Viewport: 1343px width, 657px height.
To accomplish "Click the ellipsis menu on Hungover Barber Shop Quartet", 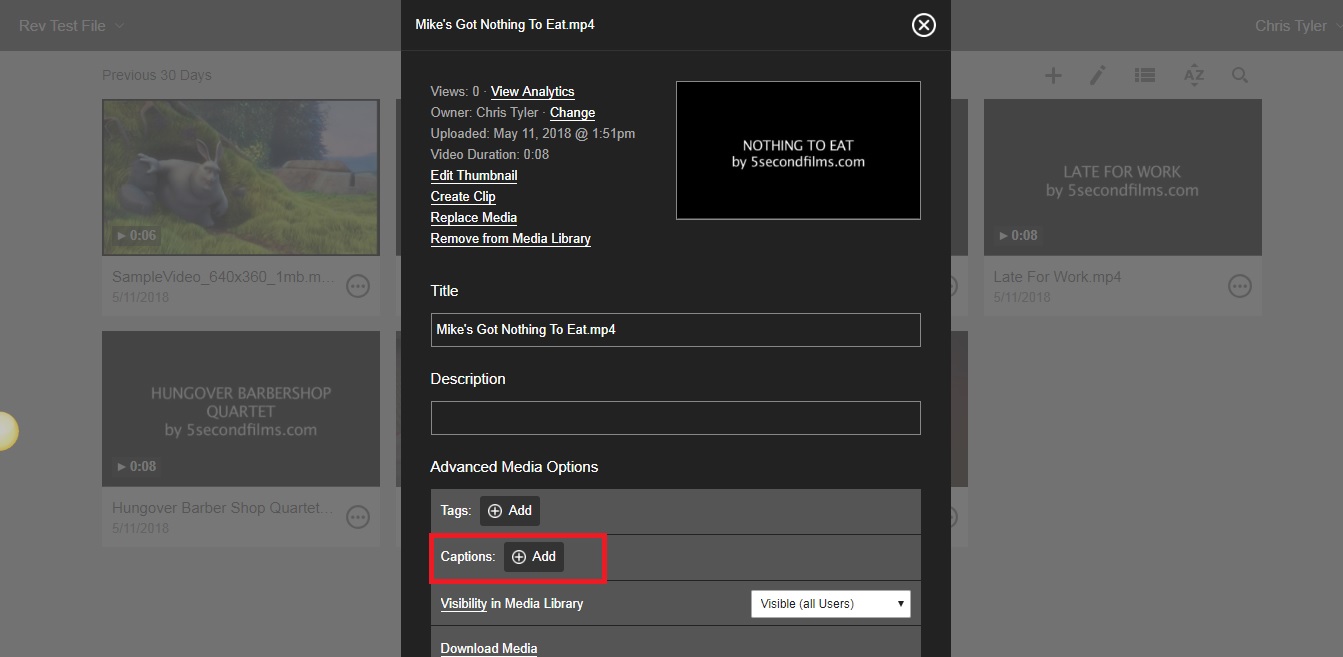I will (x=357, y=516).
